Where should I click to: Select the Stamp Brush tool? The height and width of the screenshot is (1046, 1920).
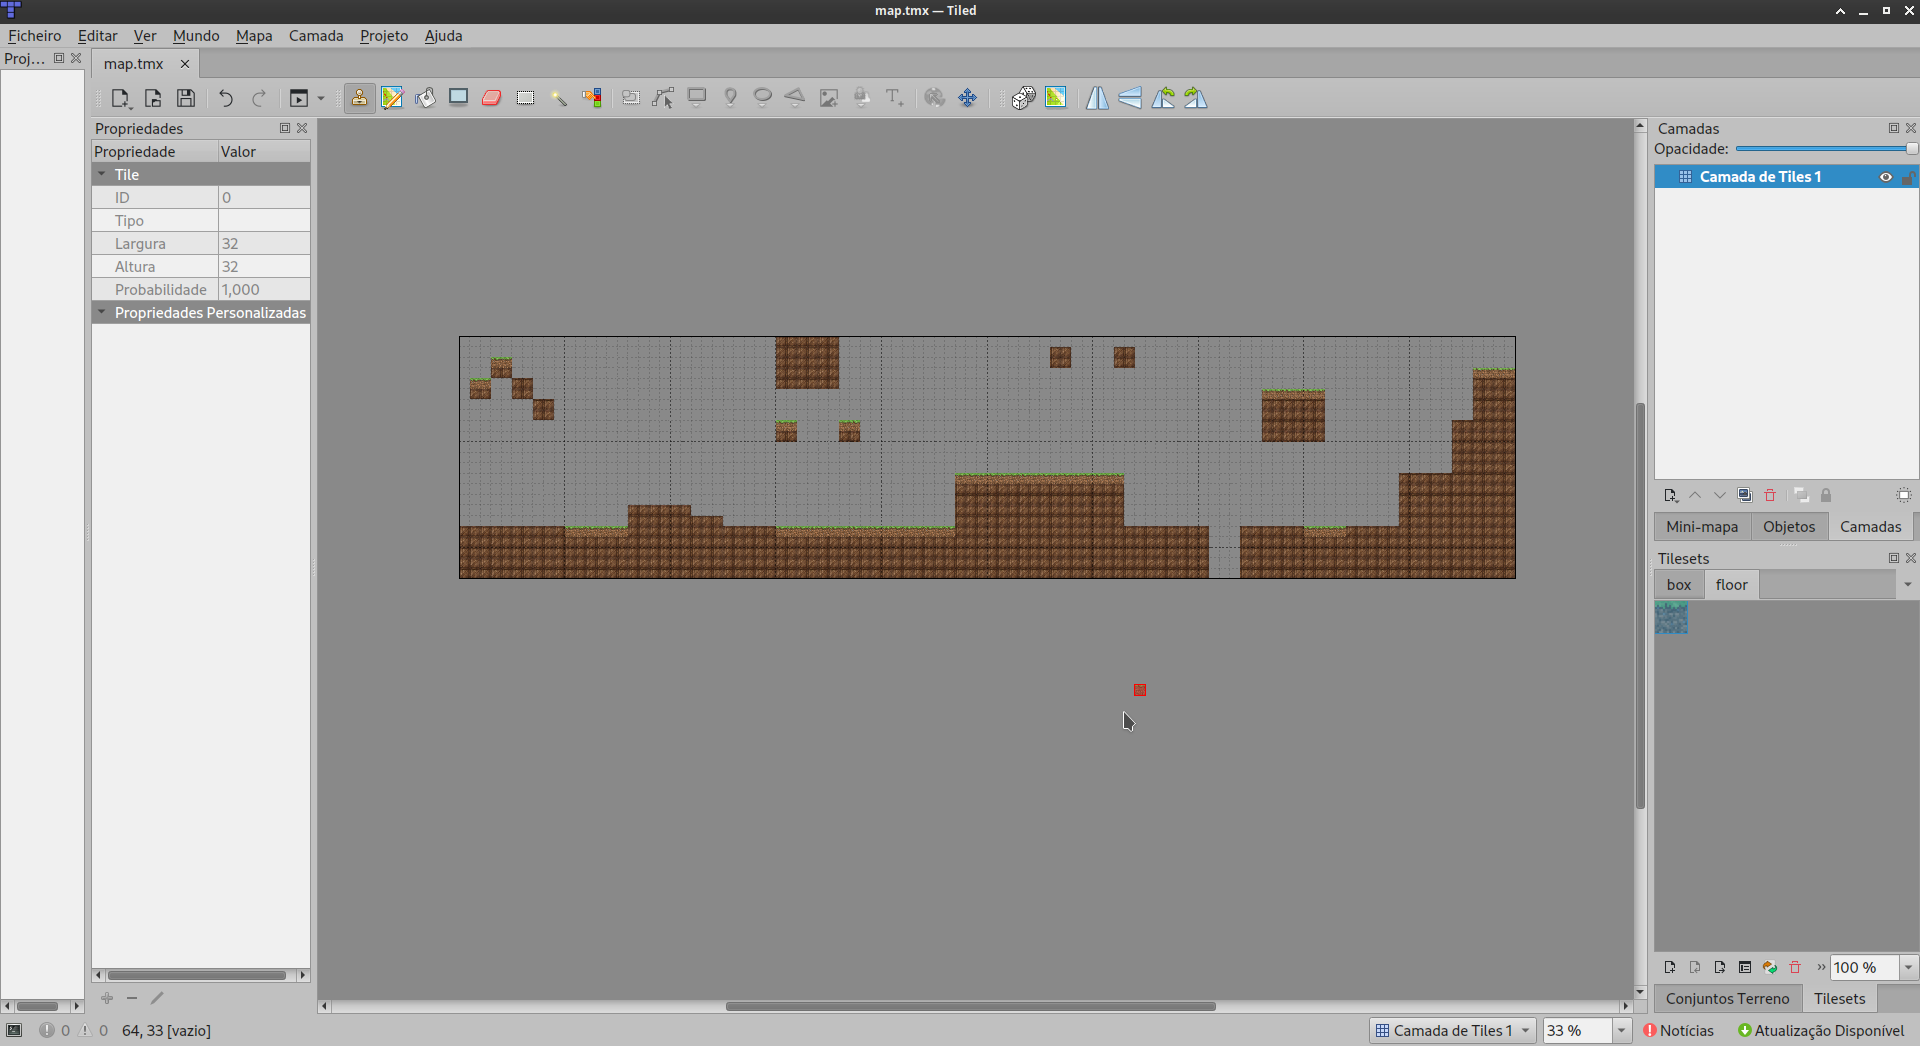click(359, 98)
